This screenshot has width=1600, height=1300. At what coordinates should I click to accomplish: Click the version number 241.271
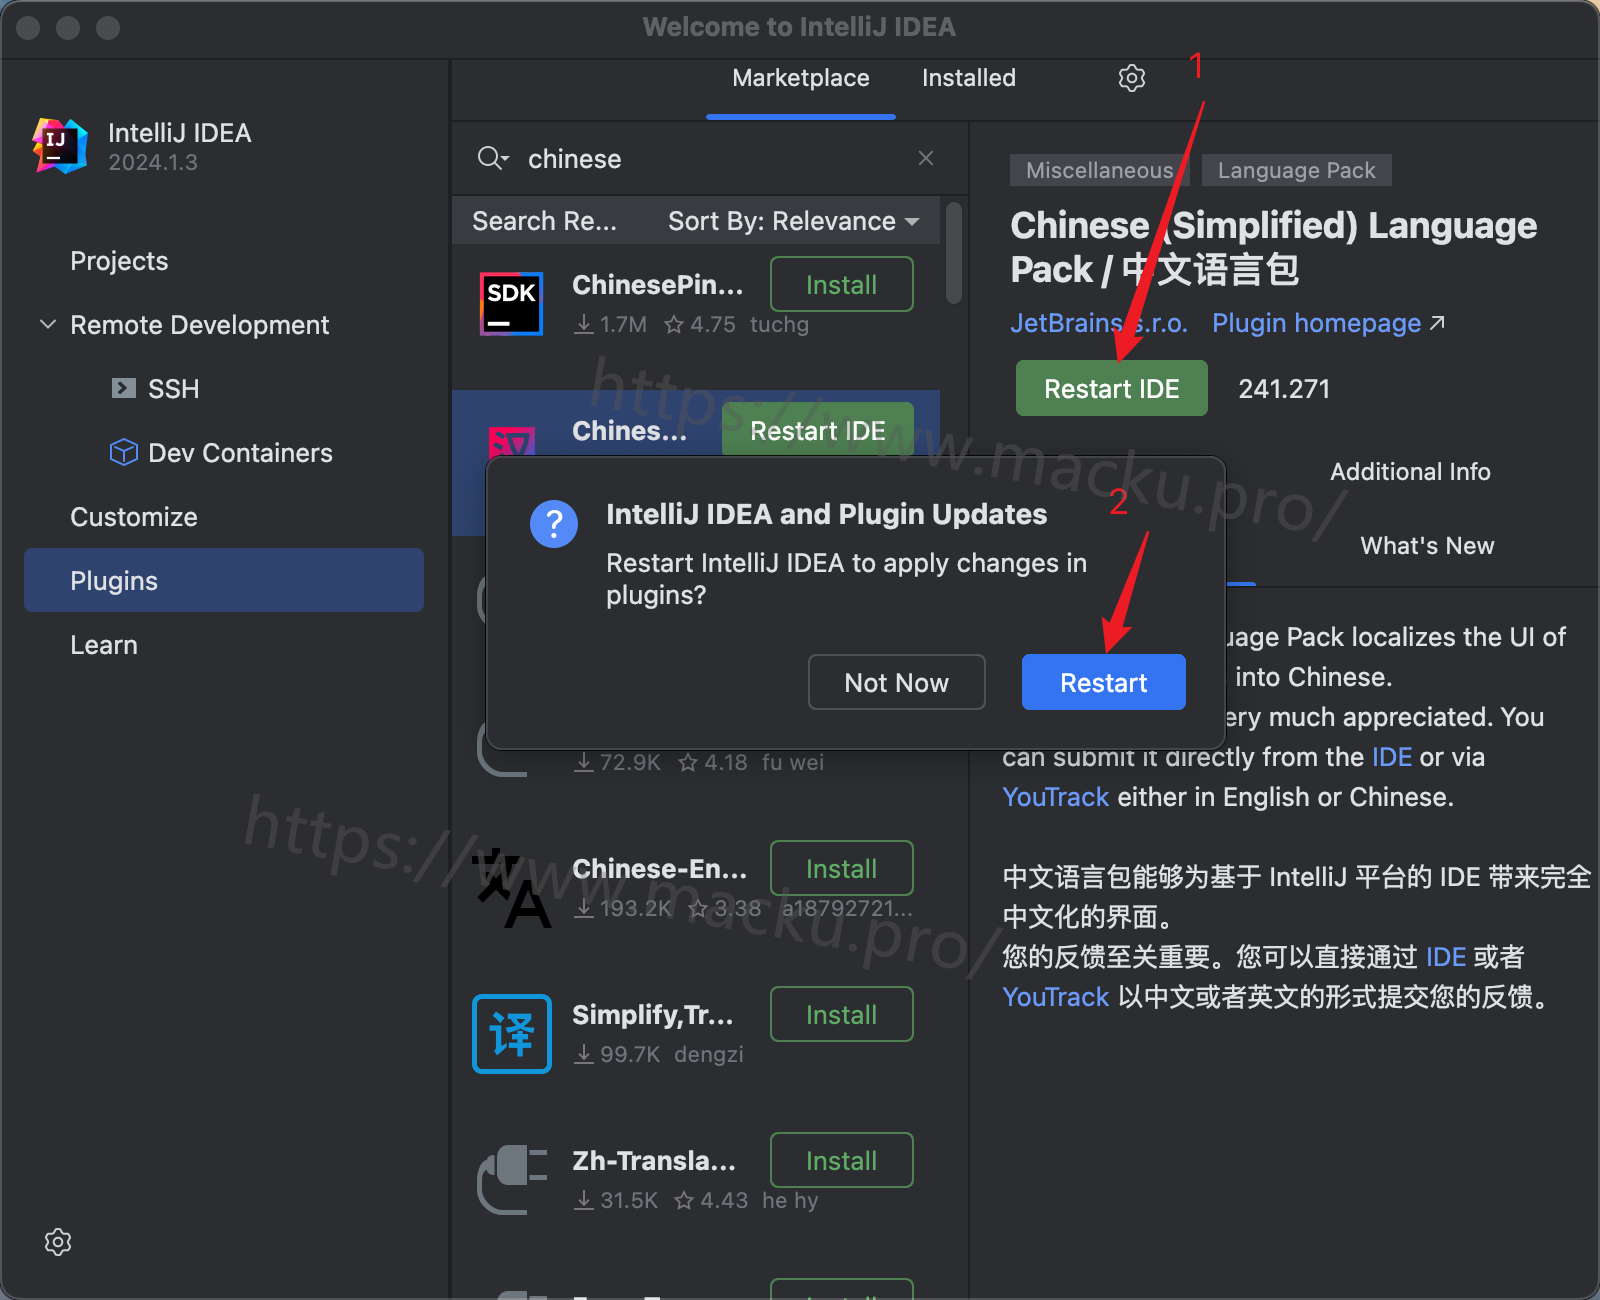1284,389
